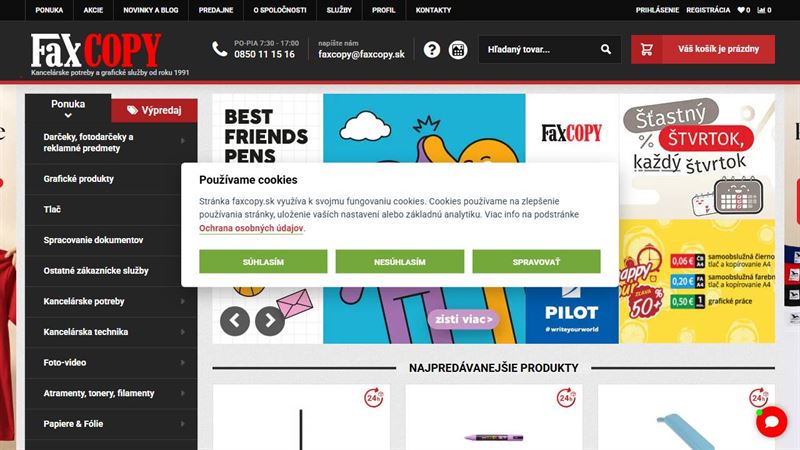
Task: Decline cookies with Nesúhlasím button
Action: click(399, 261)
